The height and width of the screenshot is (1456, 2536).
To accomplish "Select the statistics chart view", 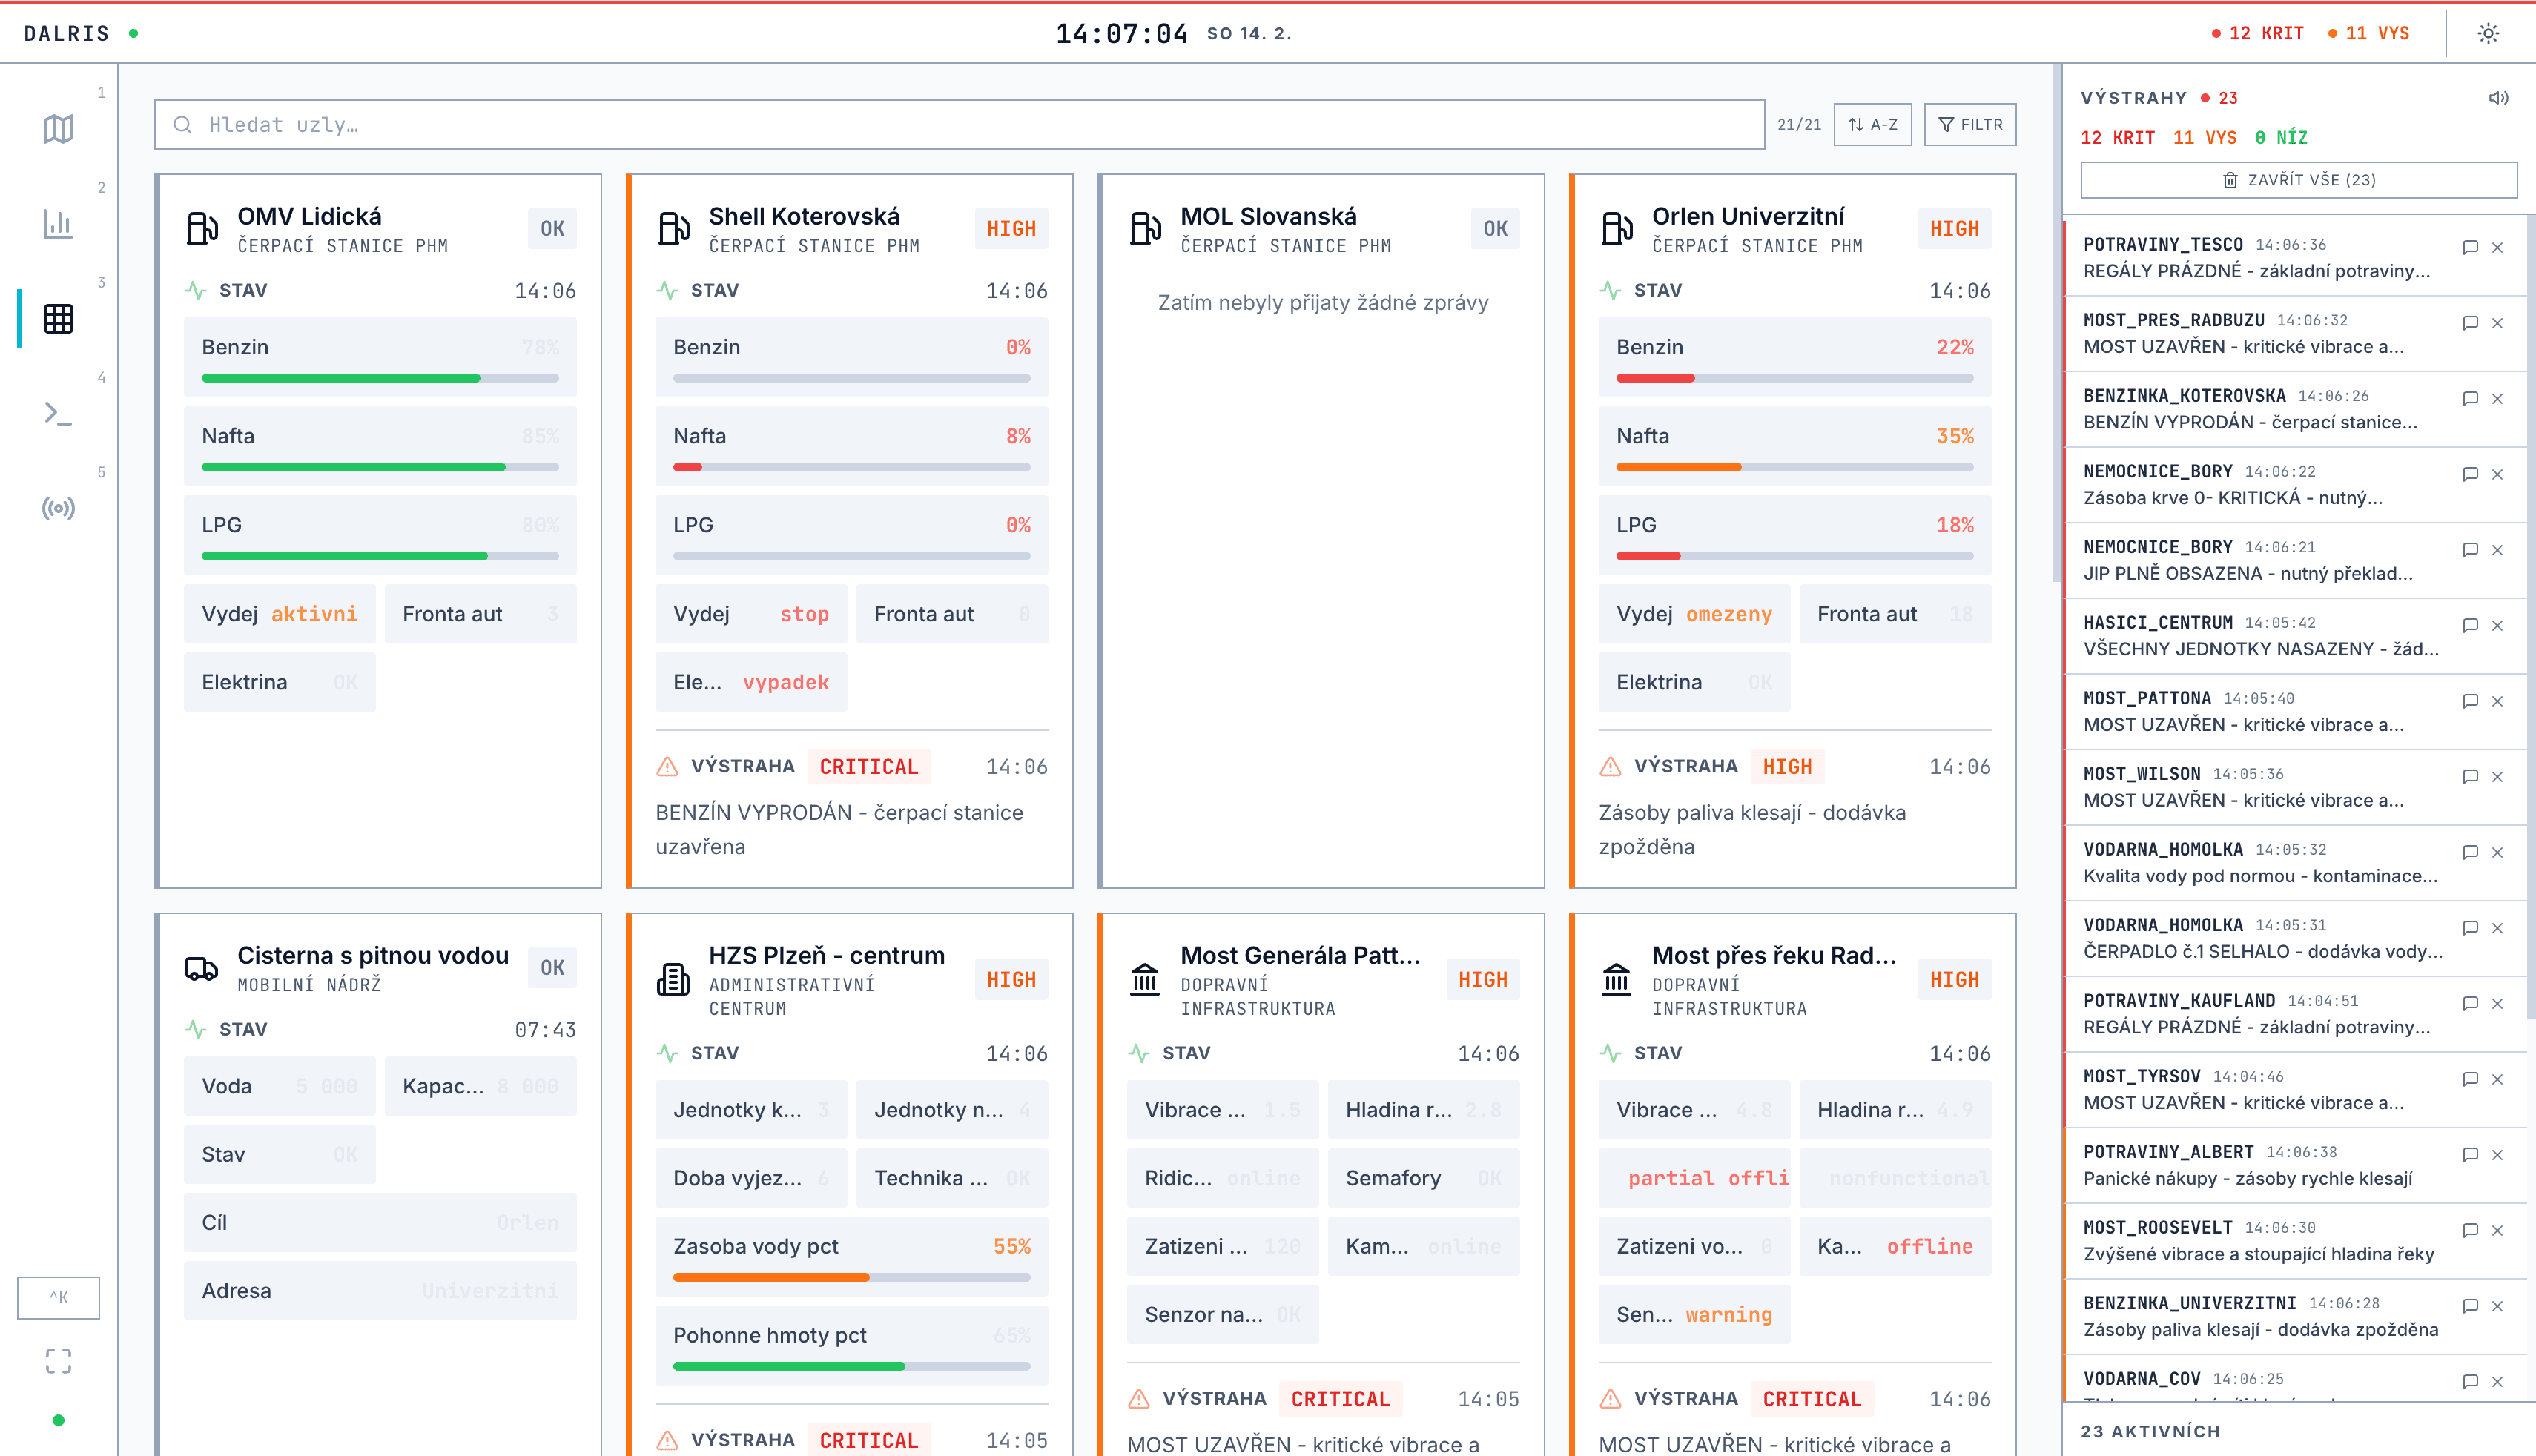I will point(58,225).
